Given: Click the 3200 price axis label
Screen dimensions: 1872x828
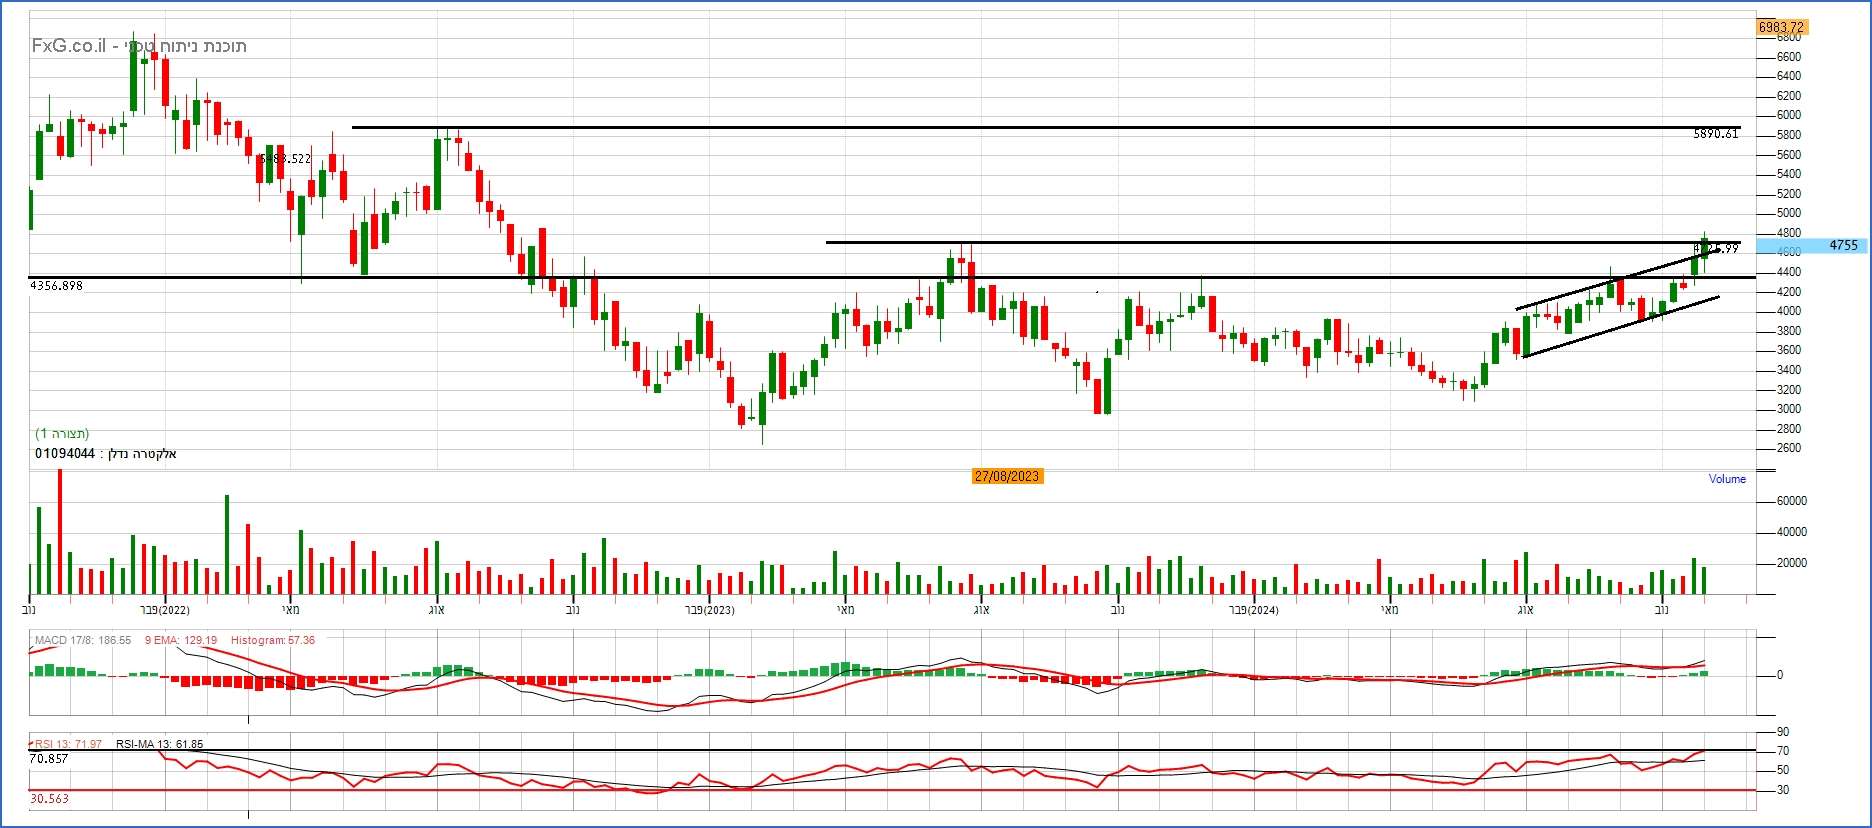Looking at the screenshot, I should pos(1789,390).
